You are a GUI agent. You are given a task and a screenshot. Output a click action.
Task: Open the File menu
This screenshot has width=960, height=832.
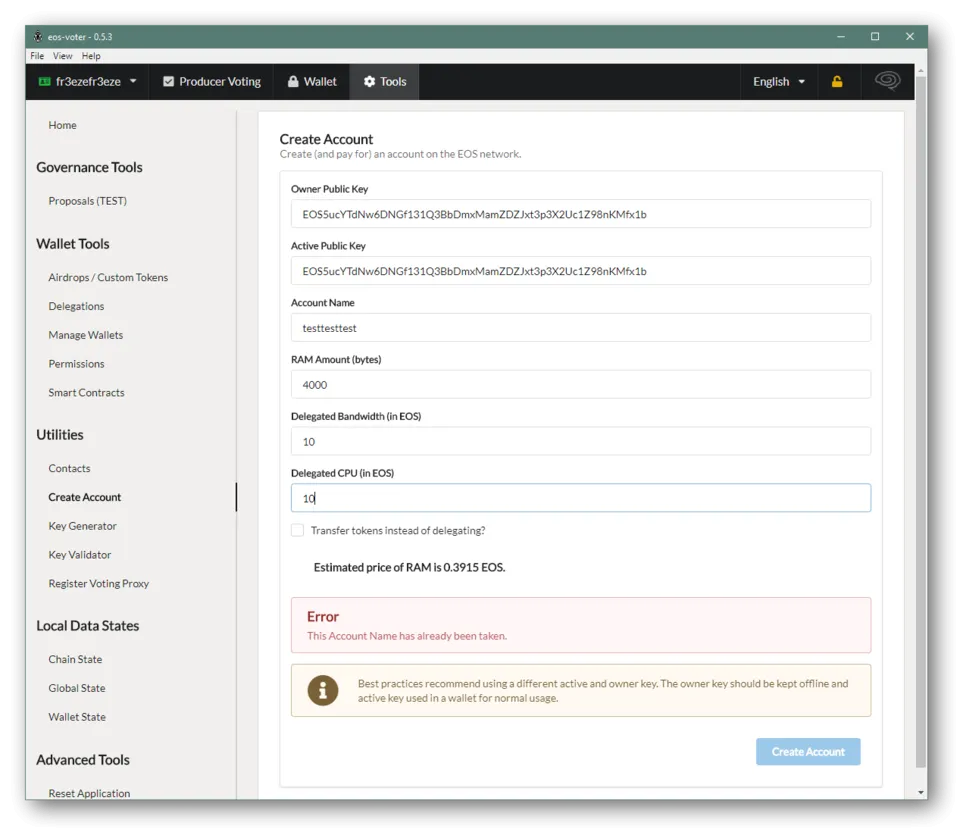click(37, 56)
